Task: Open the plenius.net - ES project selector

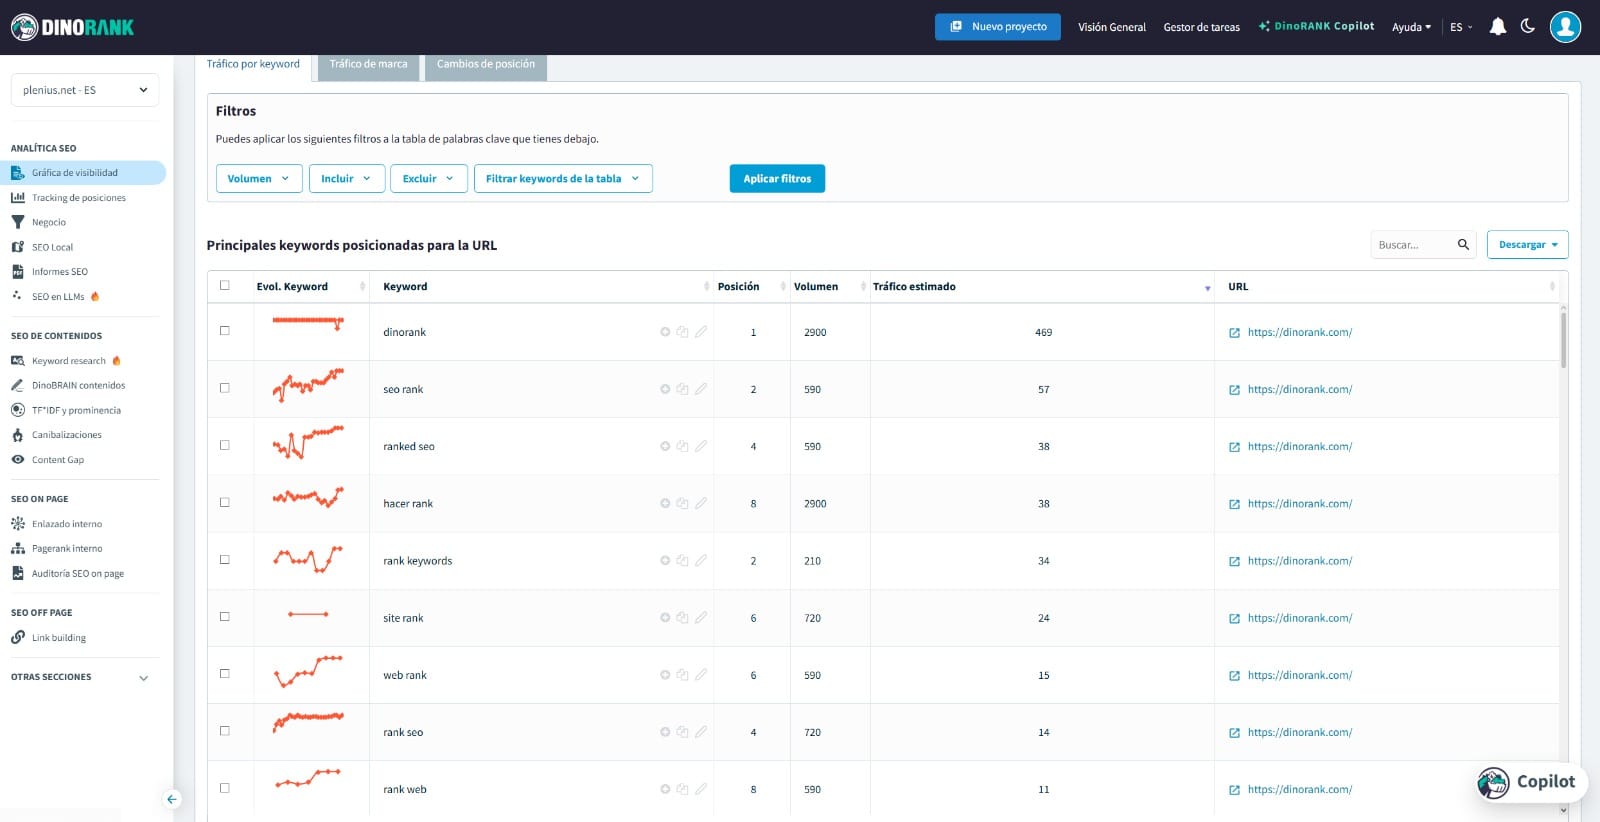Action: pyautogui.click(x=85, y=90)
